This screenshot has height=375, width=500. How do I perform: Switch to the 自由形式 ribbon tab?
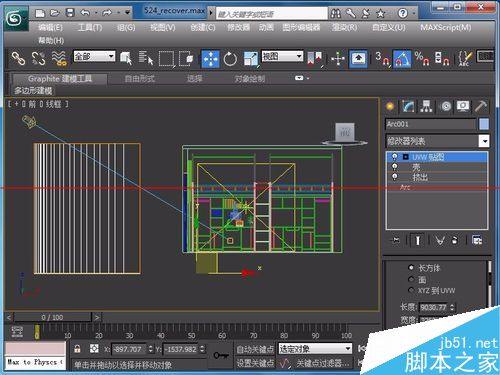pos(139,79)
